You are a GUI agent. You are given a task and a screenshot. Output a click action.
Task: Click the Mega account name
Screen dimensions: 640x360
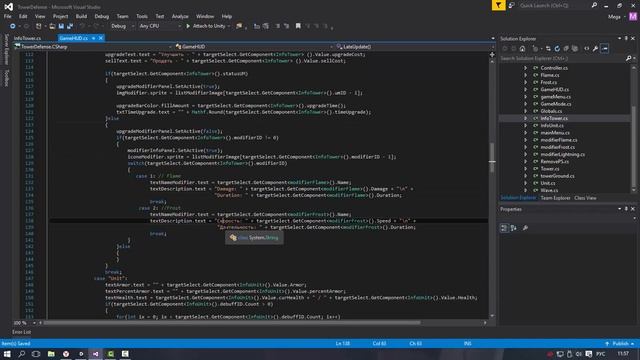point(614,17)
